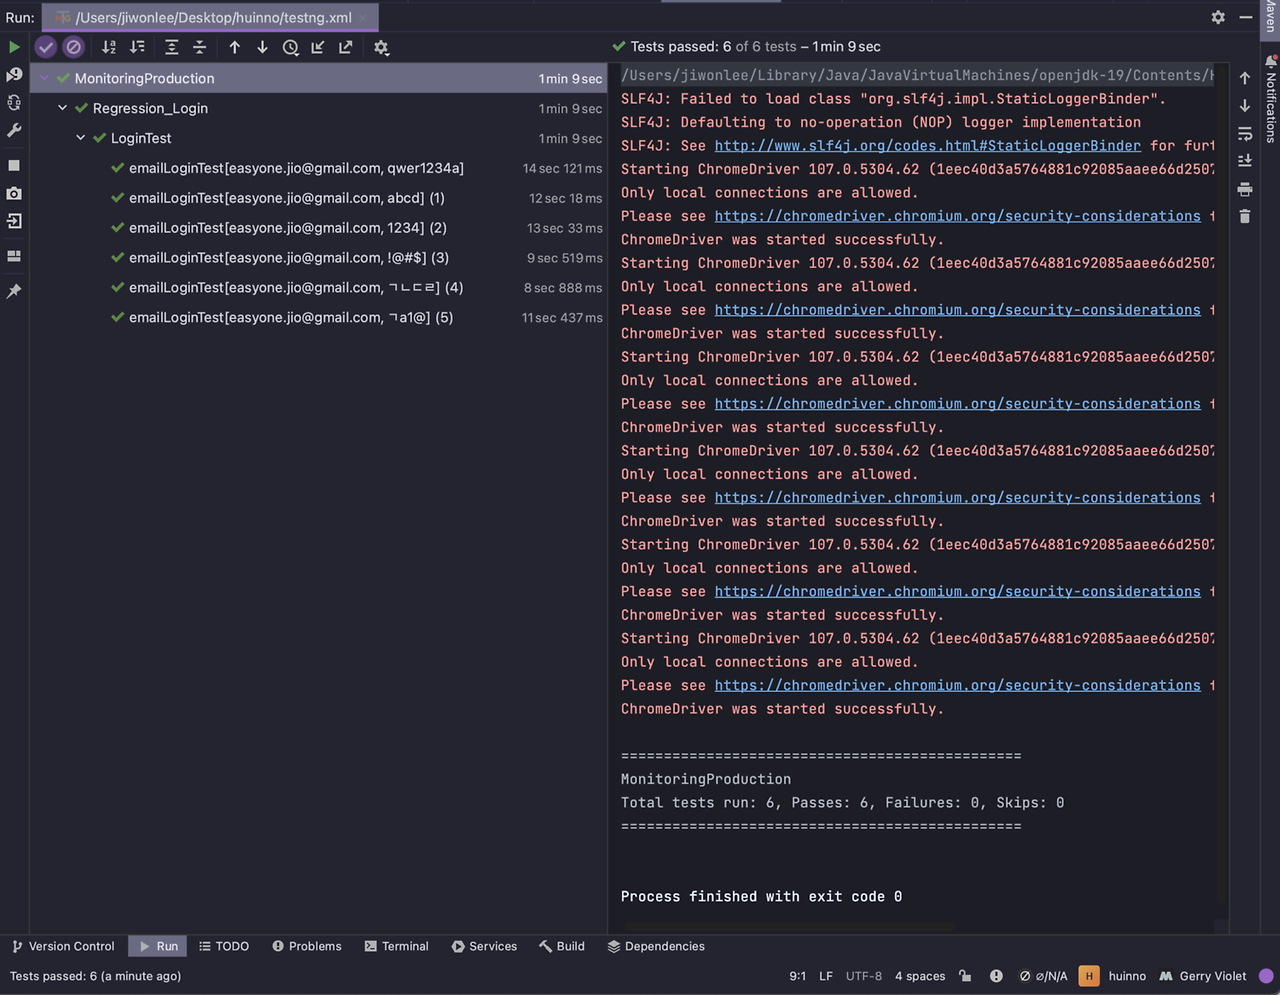Click the Stop process square icon
This screenshot has height=995, width=1280.
pos(14,165)
